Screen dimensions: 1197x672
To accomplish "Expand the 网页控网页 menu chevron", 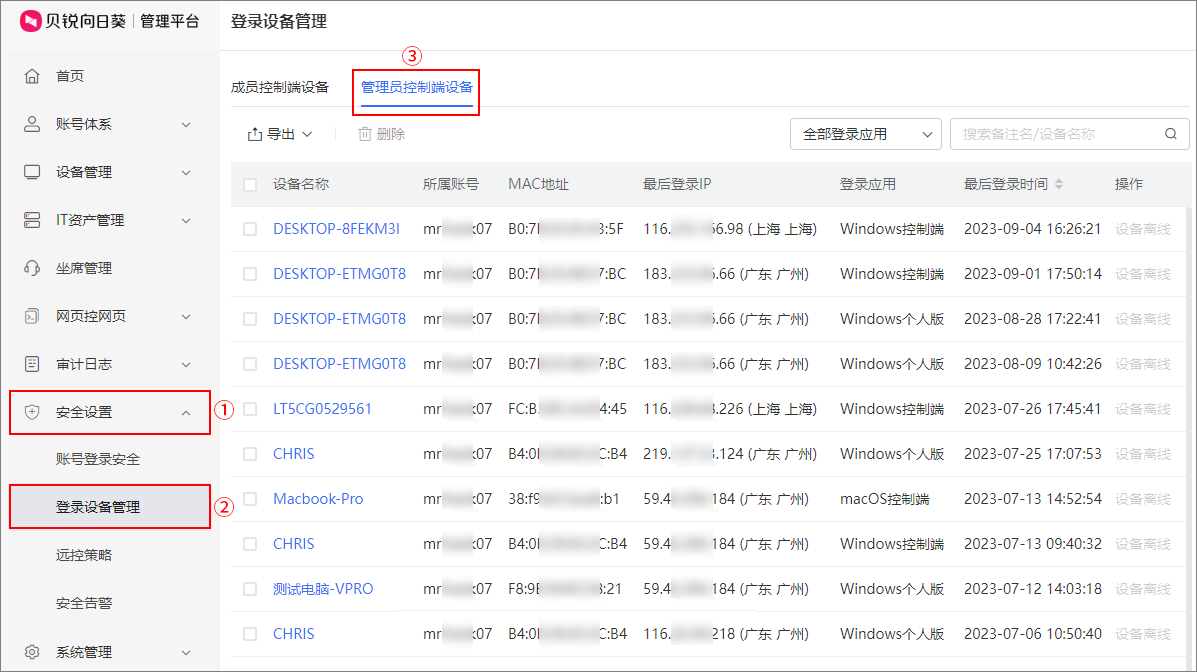I will click(x=186, y=317).
